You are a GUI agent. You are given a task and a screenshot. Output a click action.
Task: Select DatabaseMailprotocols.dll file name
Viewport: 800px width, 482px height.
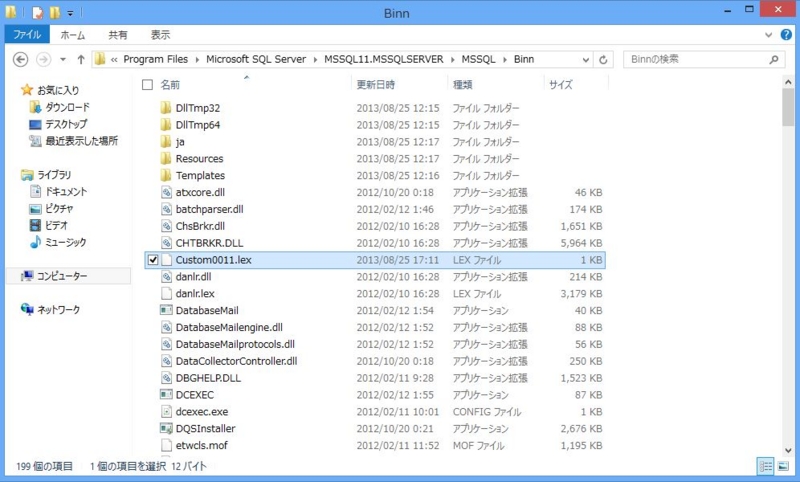[235, 344]
